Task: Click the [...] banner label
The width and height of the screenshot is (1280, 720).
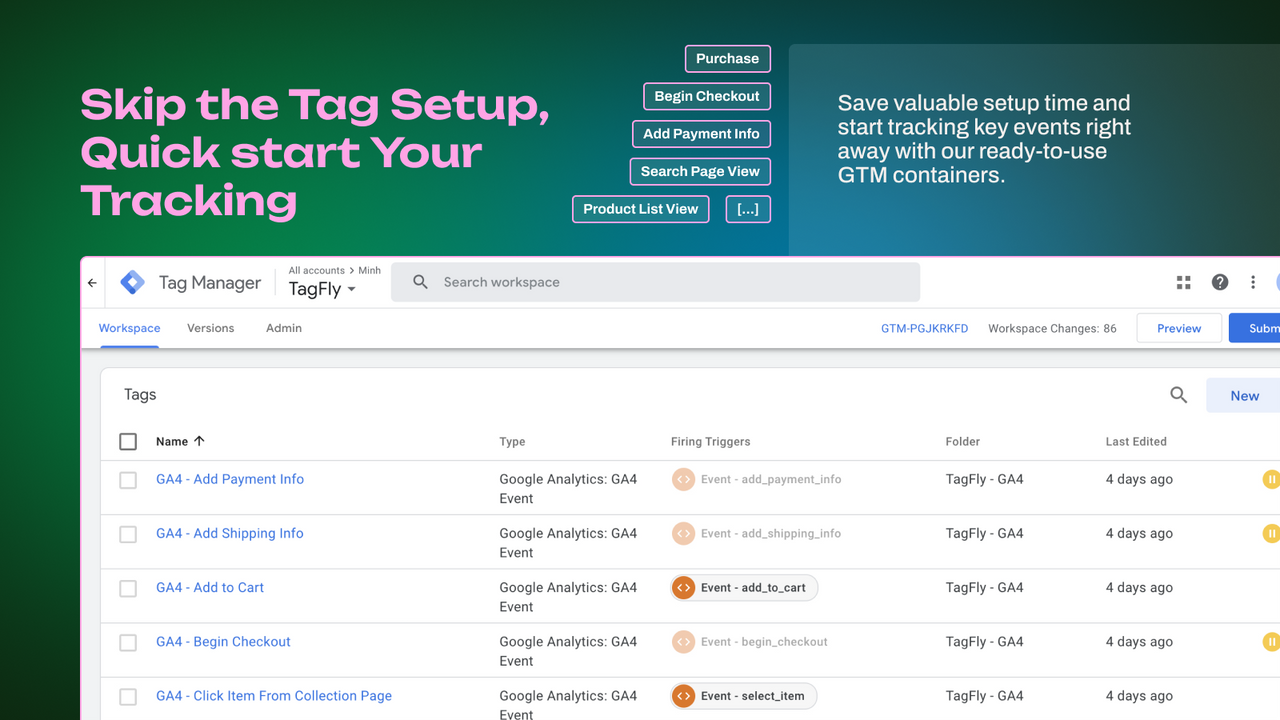Action: (x=748, y=209)
